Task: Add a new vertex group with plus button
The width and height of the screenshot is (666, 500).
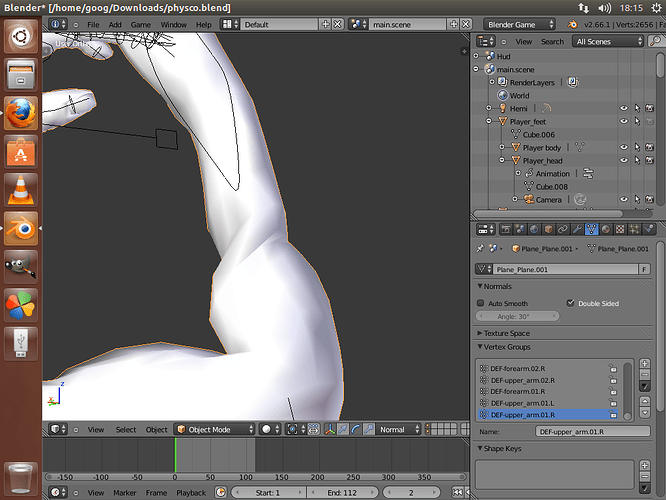Action: click(x=644, y=364)
